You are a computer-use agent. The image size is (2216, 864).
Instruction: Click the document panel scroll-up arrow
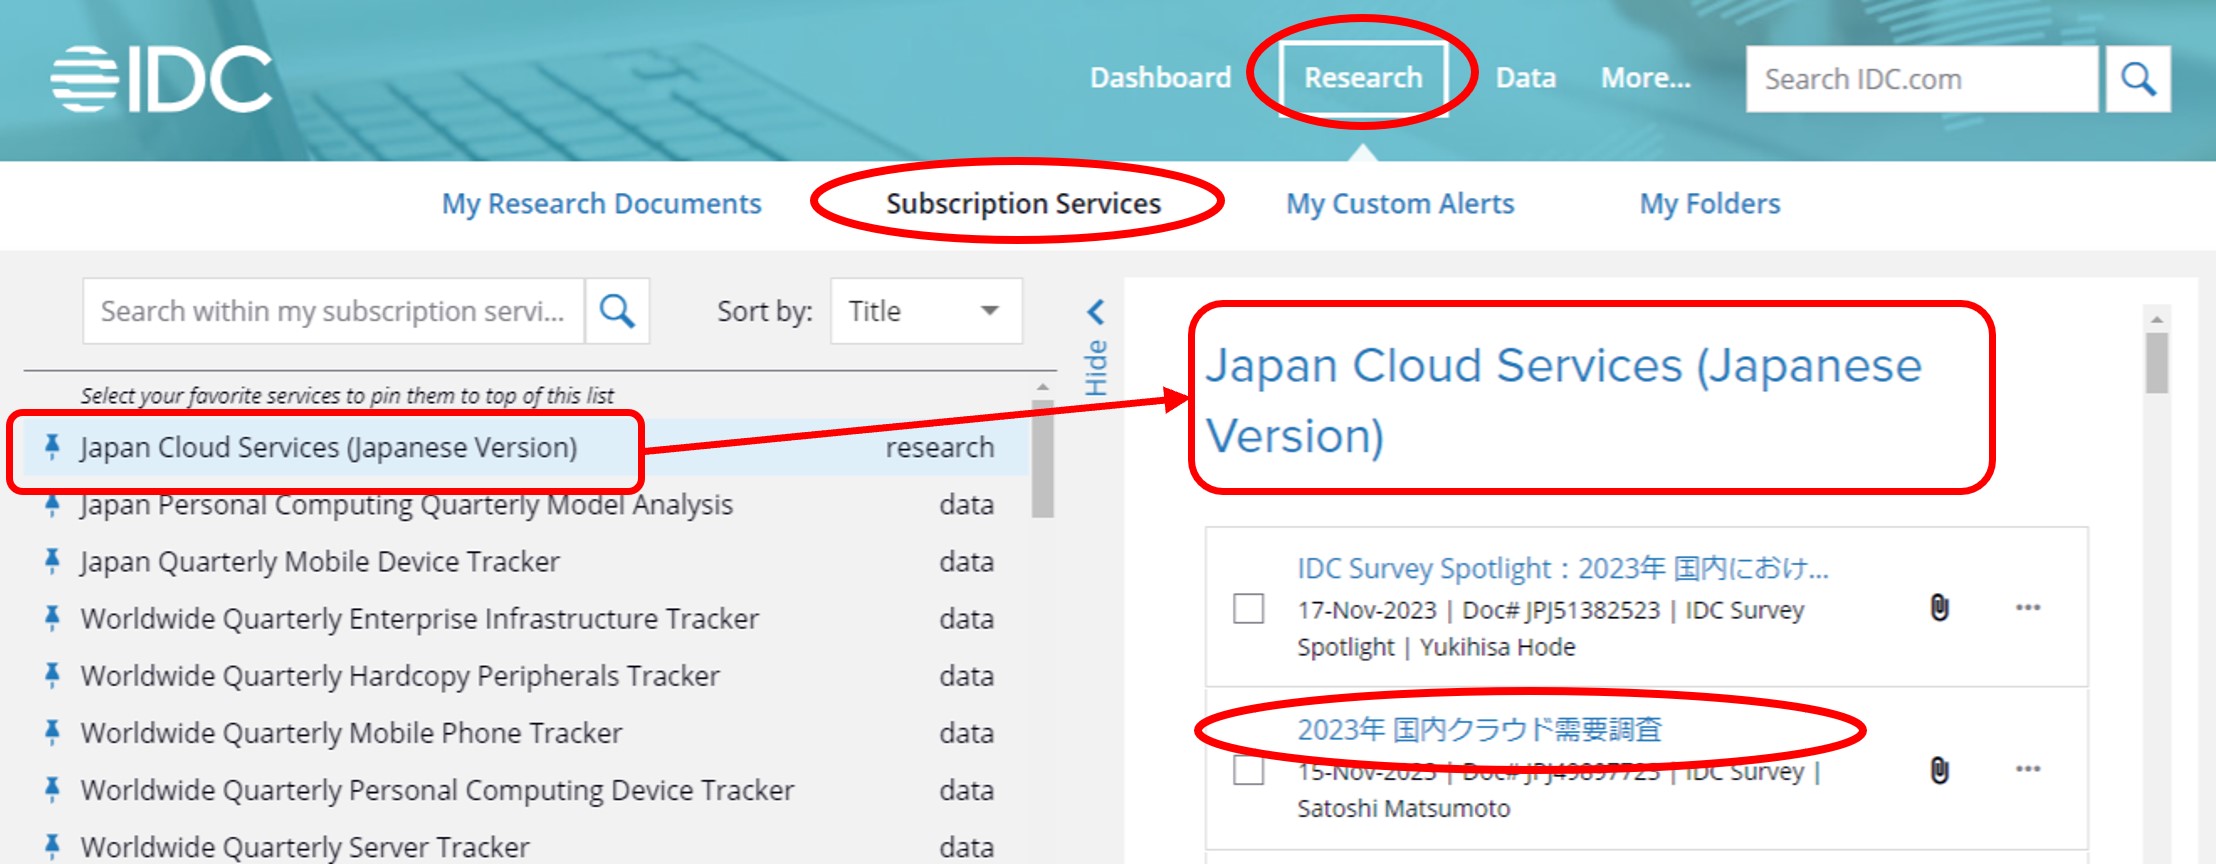tap(2157, 319)
